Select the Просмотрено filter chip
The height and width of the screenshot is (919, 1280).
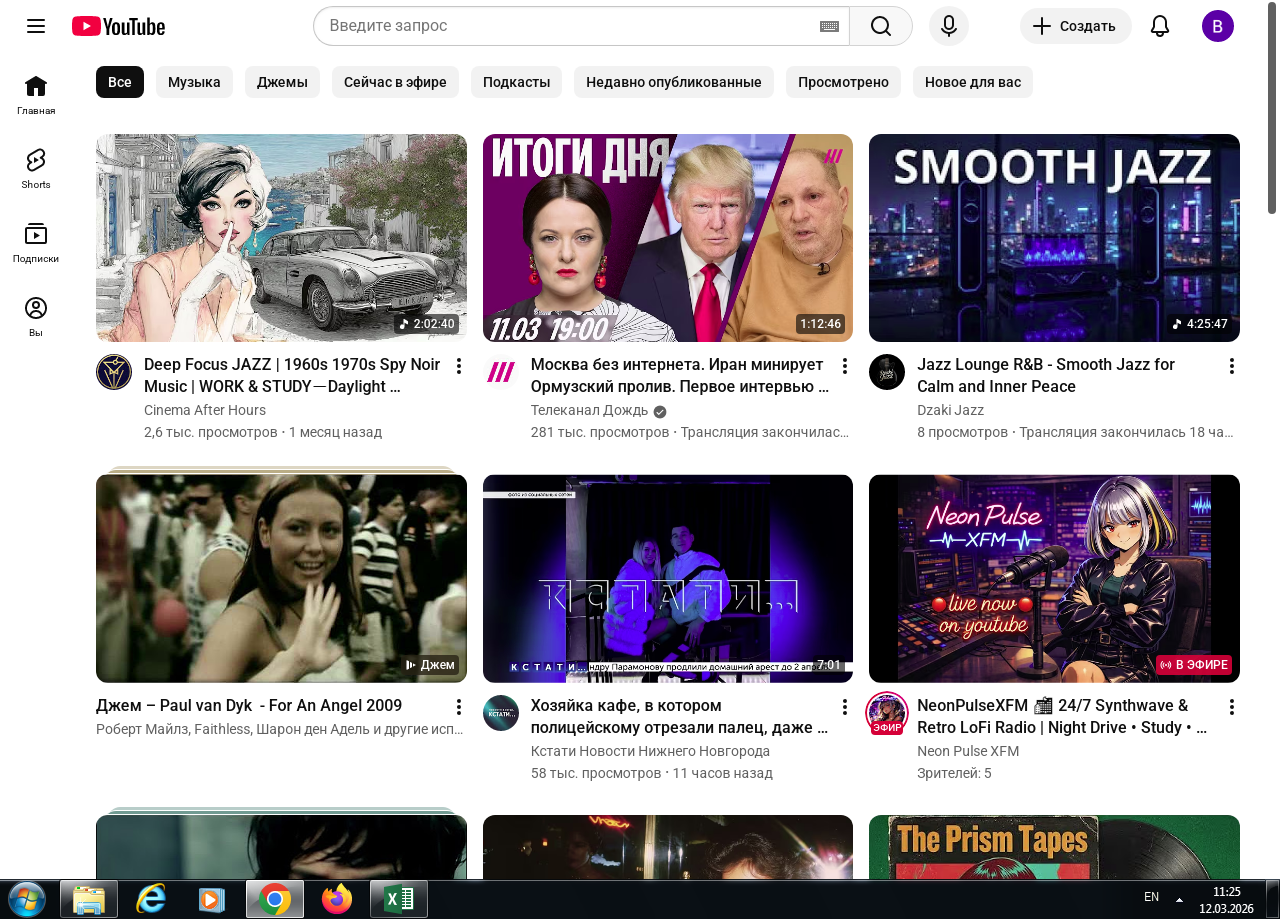point(843,82)
